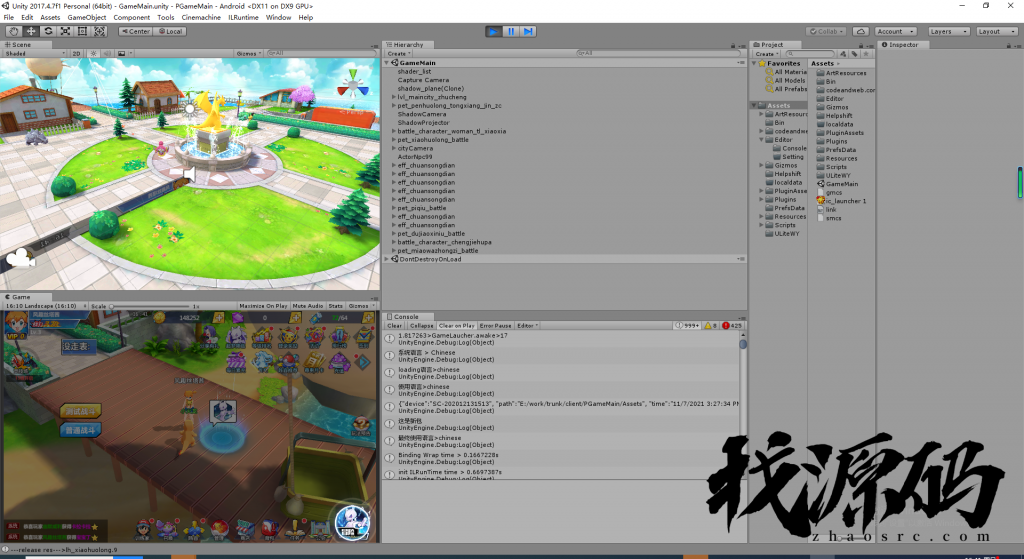1024x559 pixels.
Task: Start Play mode with the Play button
Action: coord(494,31)
